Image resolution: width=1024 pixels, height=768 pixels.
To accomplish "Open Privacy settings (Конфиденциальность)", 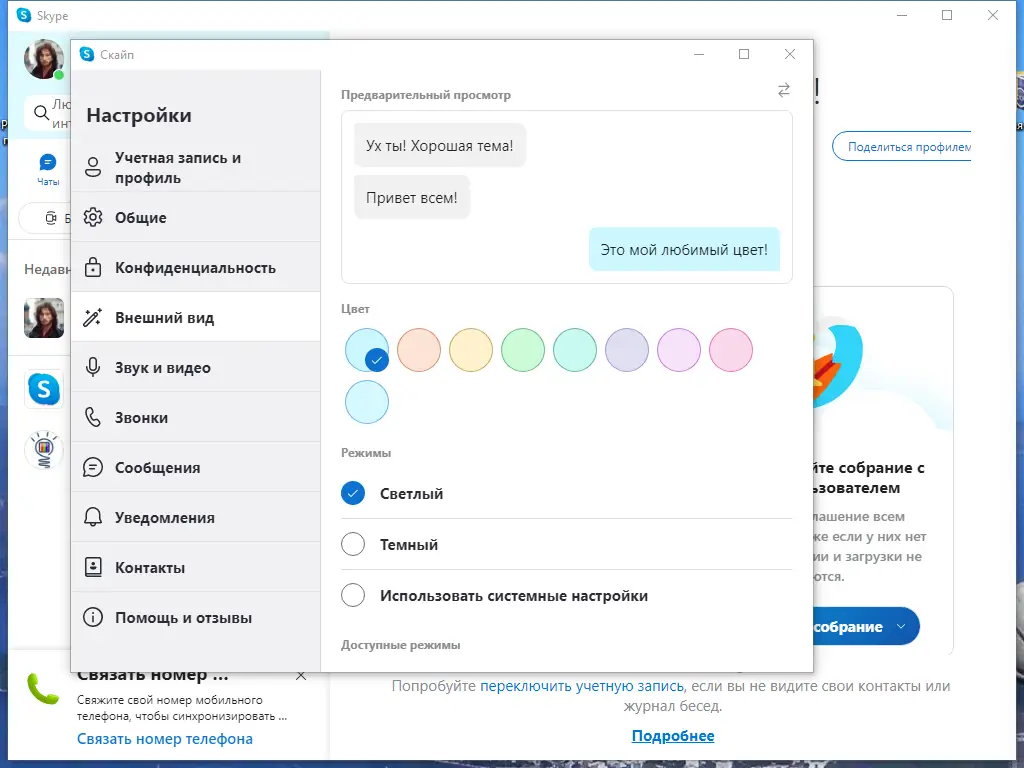I will [x=195, y=267].
